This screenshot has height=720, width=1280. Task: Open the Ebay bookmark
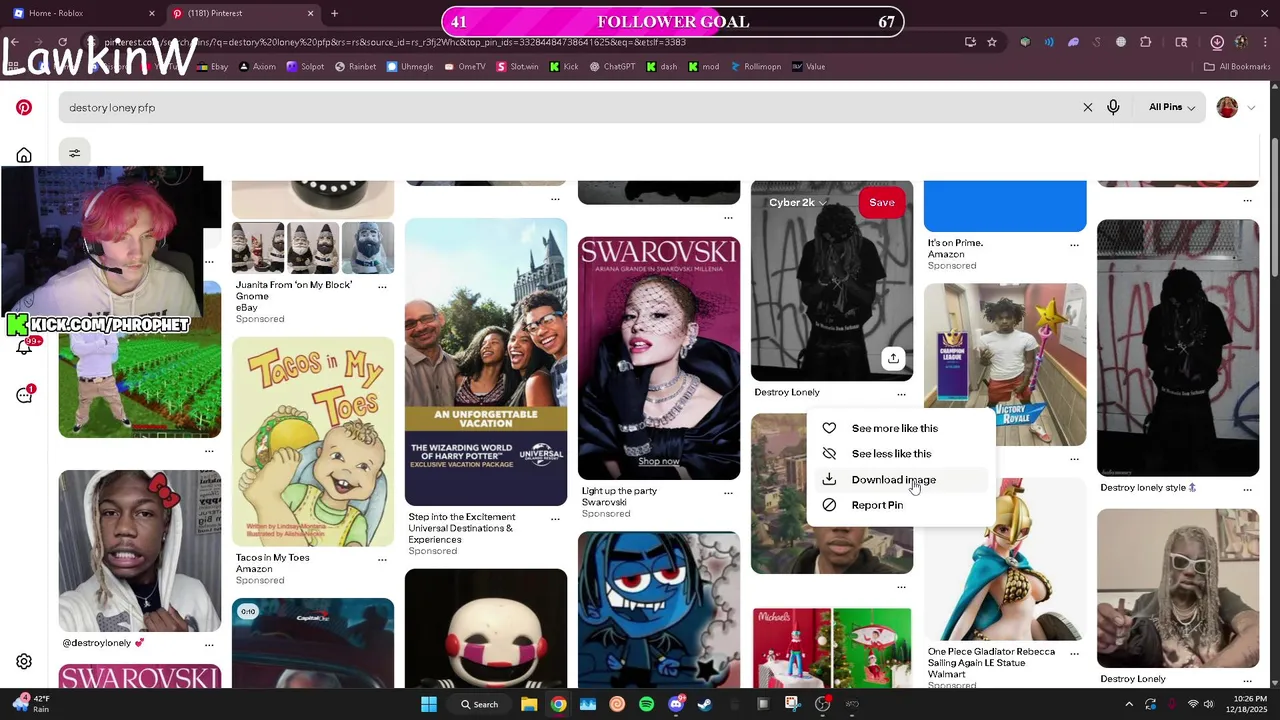212,67
